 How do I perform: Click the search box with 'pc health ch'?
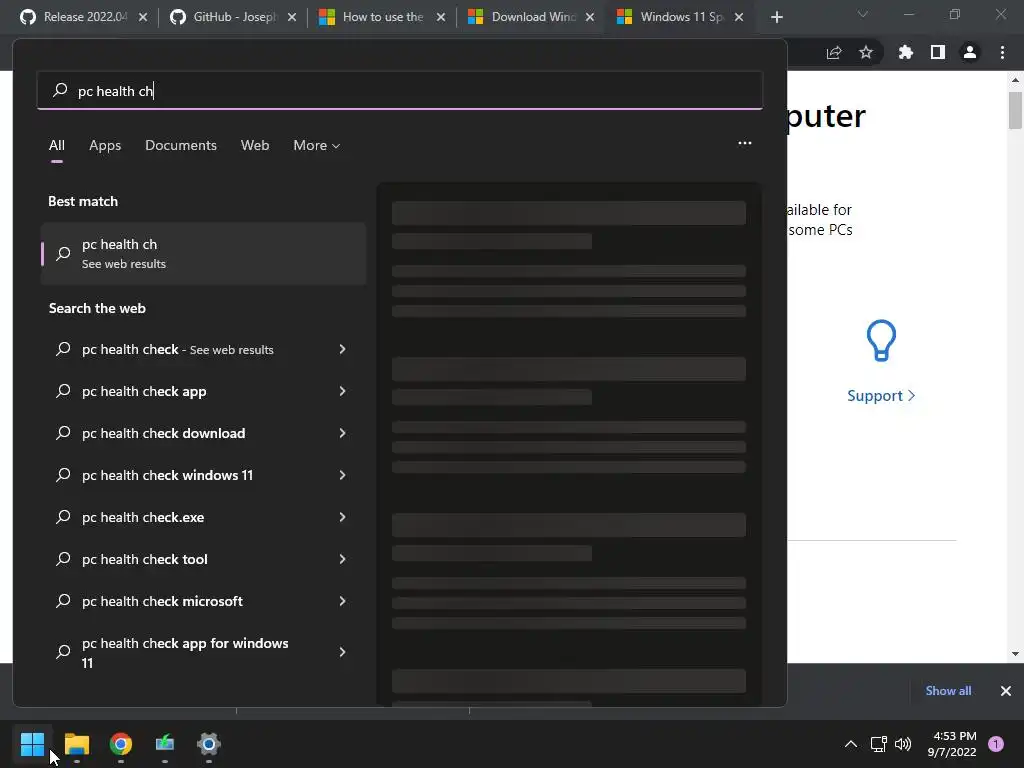coord(400,91)
